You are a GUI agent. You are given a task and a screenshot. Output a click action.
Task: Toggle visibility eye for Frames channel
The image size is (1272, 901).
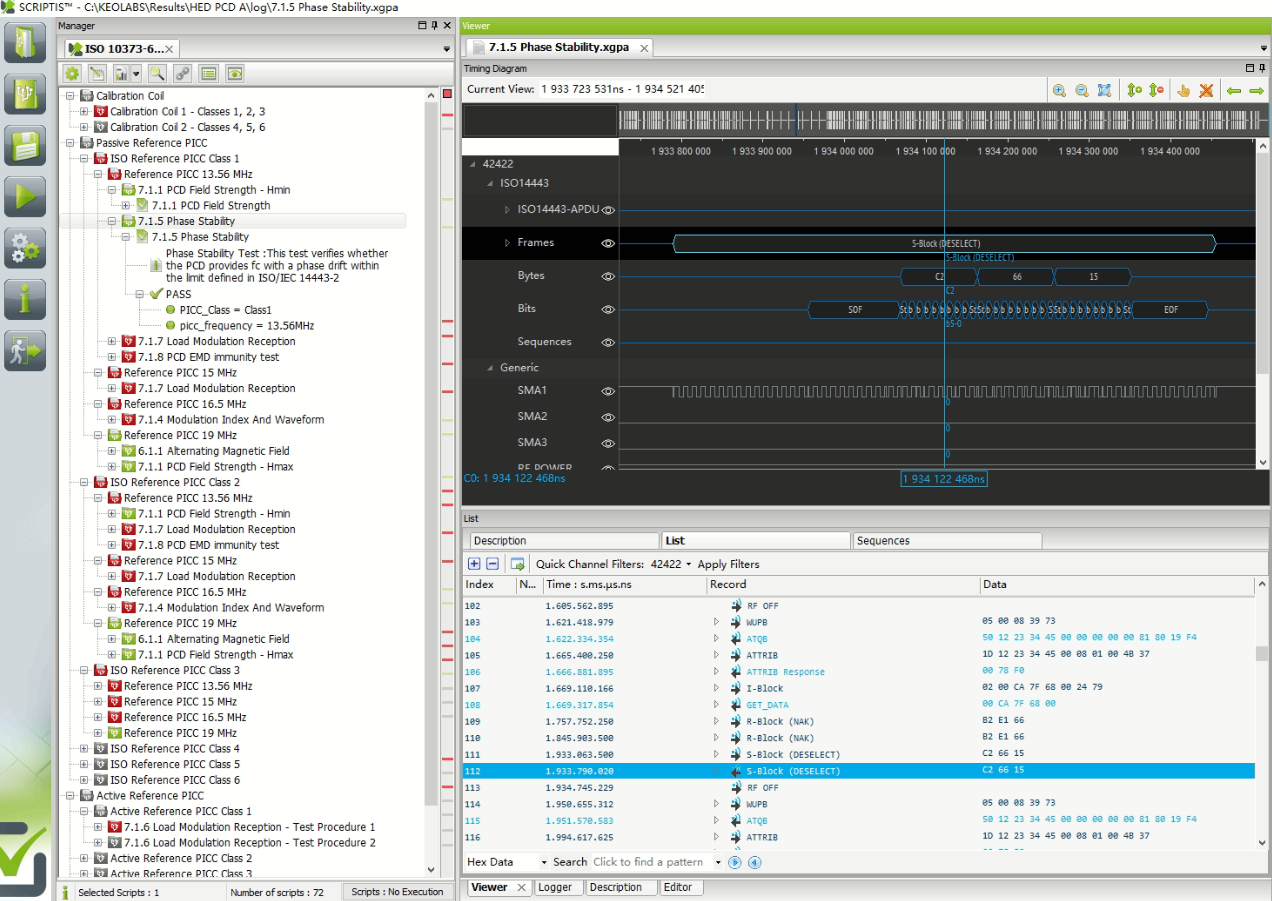pyautogui.click(x=607, y=243)
